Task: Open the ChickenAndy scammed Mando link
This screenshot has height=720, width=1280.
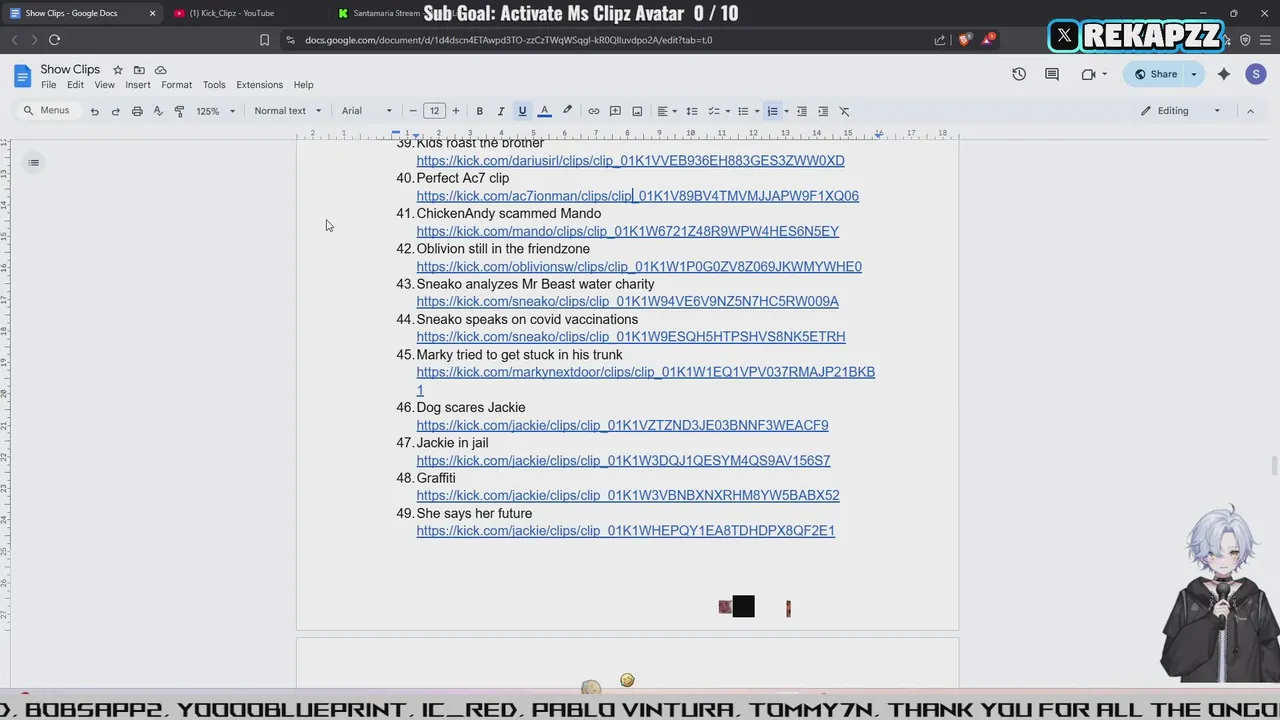Action: pyautogui.click(x=628, y=231)
